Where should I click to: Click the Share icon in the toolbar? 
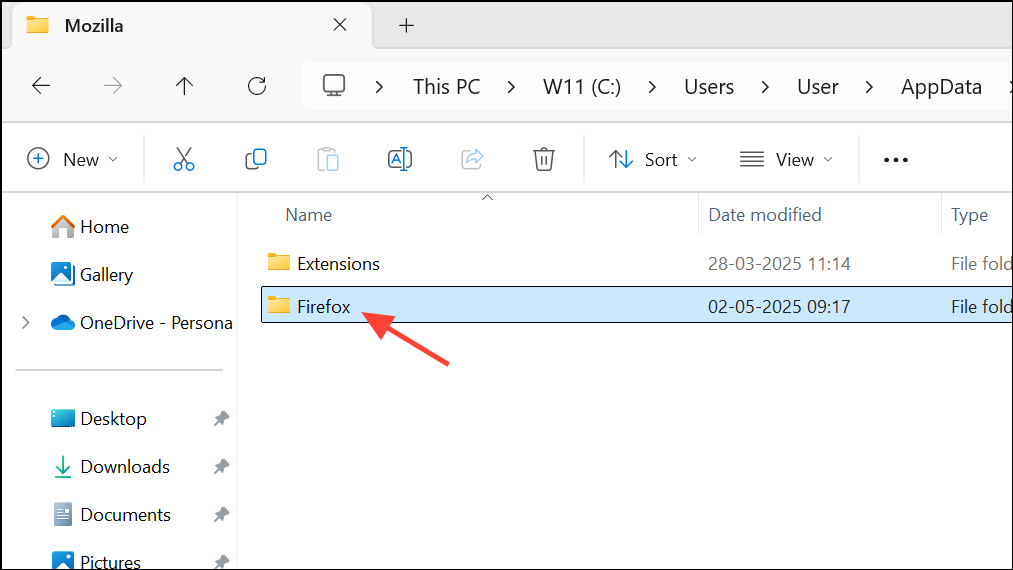[x=472, y=159]
